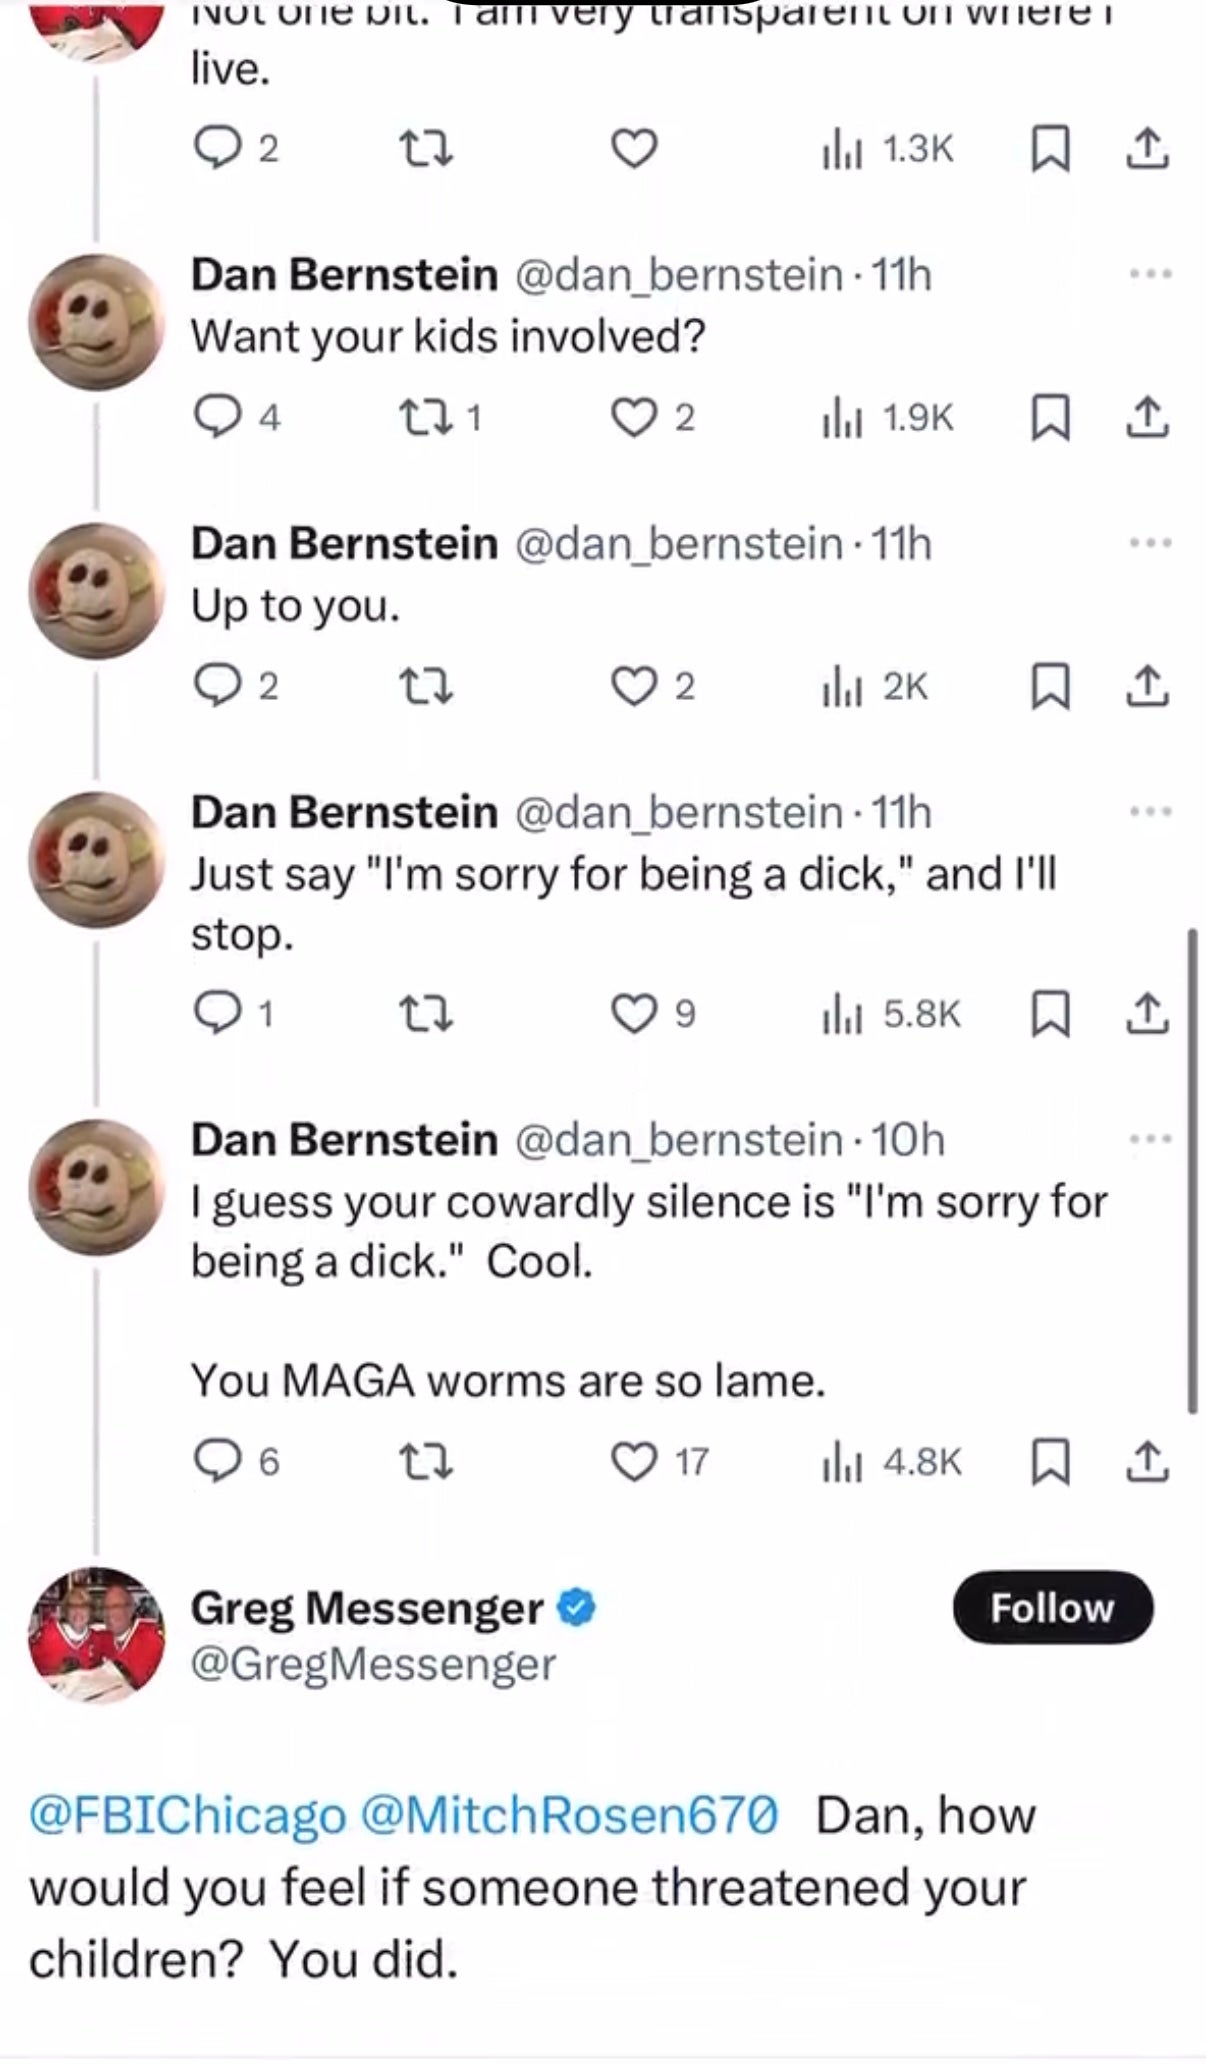View analytics showing 1.9K views
Viewport: 1206px width, 2064px height.
(x=888, y=418)
